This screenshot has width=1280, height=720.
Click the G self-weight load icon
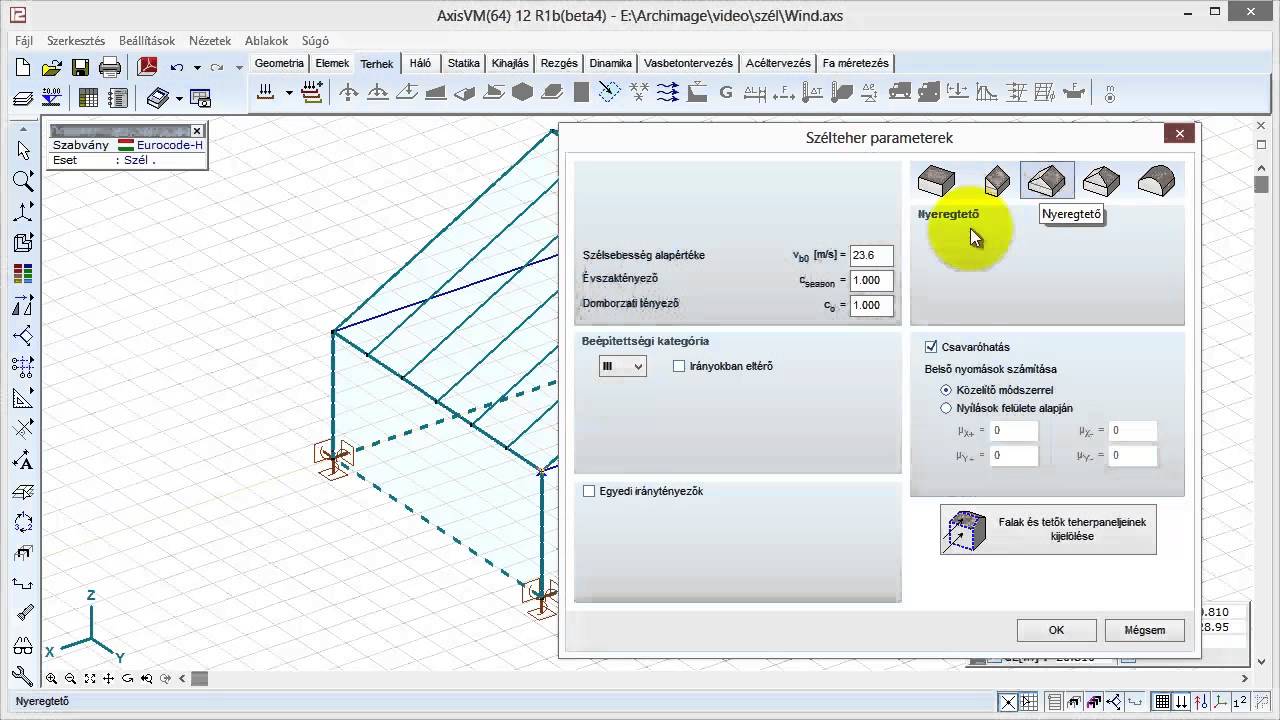pyautogui.click(x=726, y=93)
